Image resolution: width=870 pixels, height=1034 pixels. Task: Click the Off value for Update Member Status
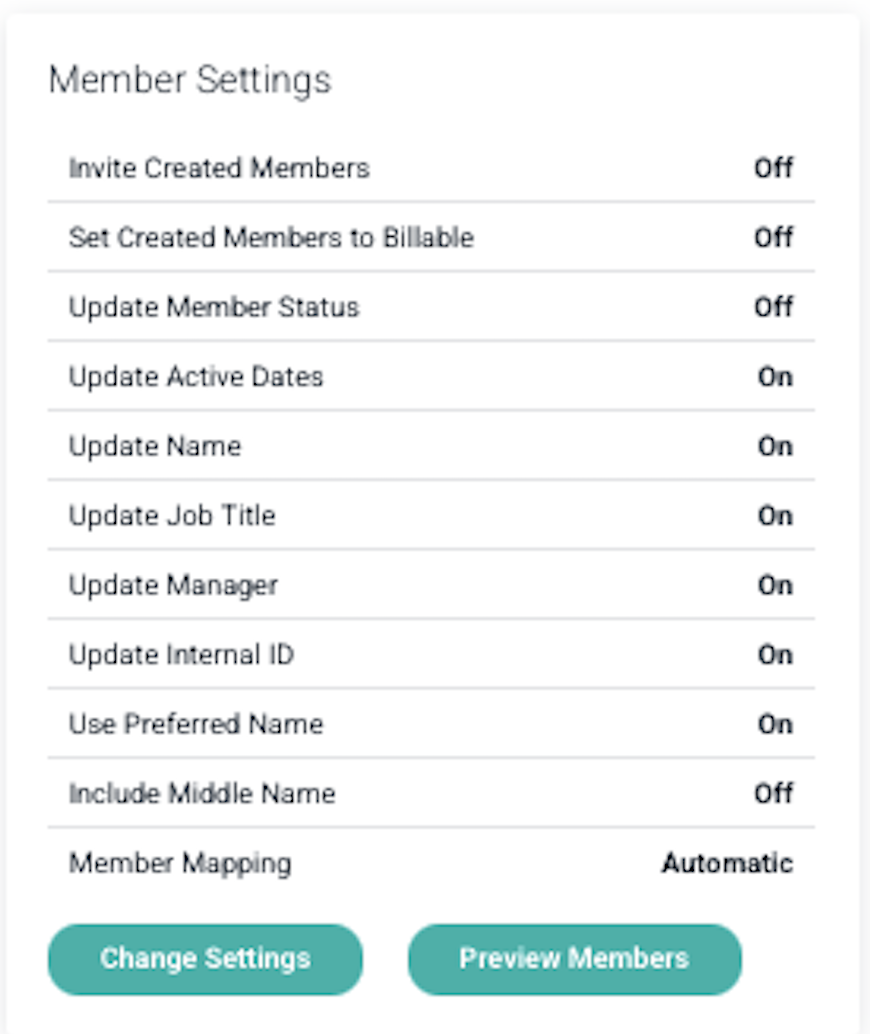(x=773, y=307)
